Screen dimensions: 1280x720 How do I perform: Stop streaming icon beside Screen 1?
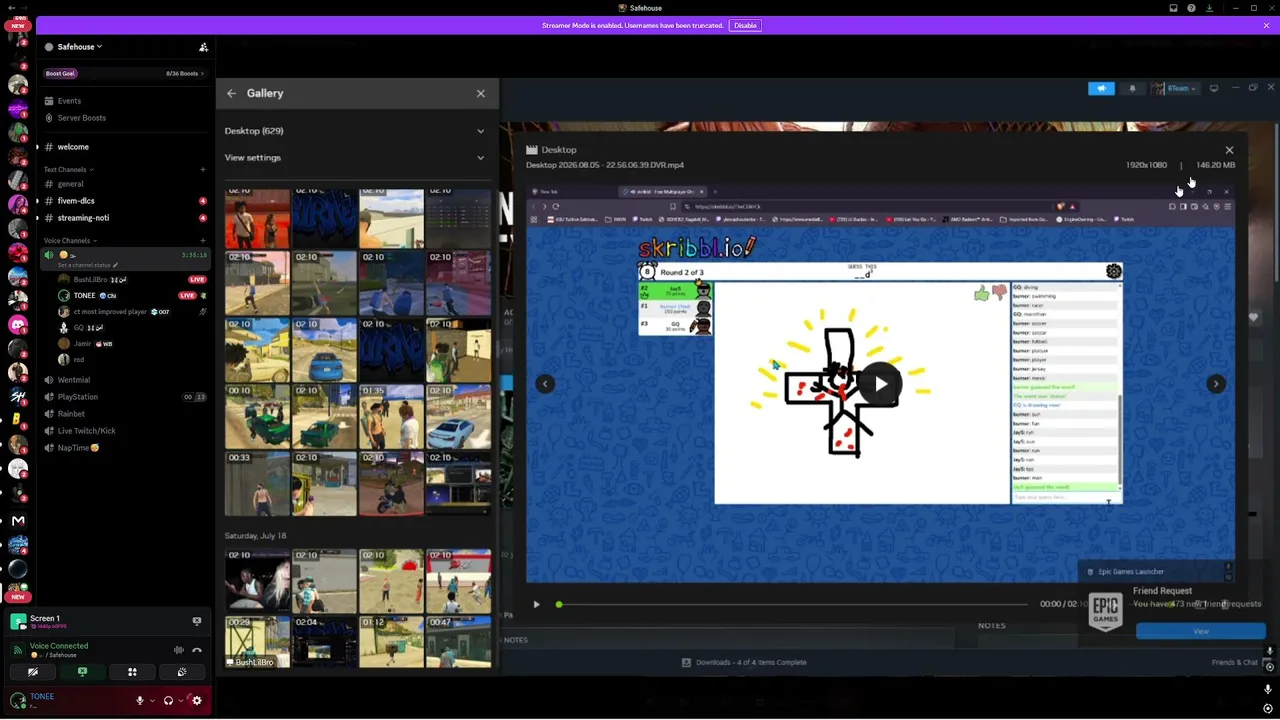click(197, 622)
